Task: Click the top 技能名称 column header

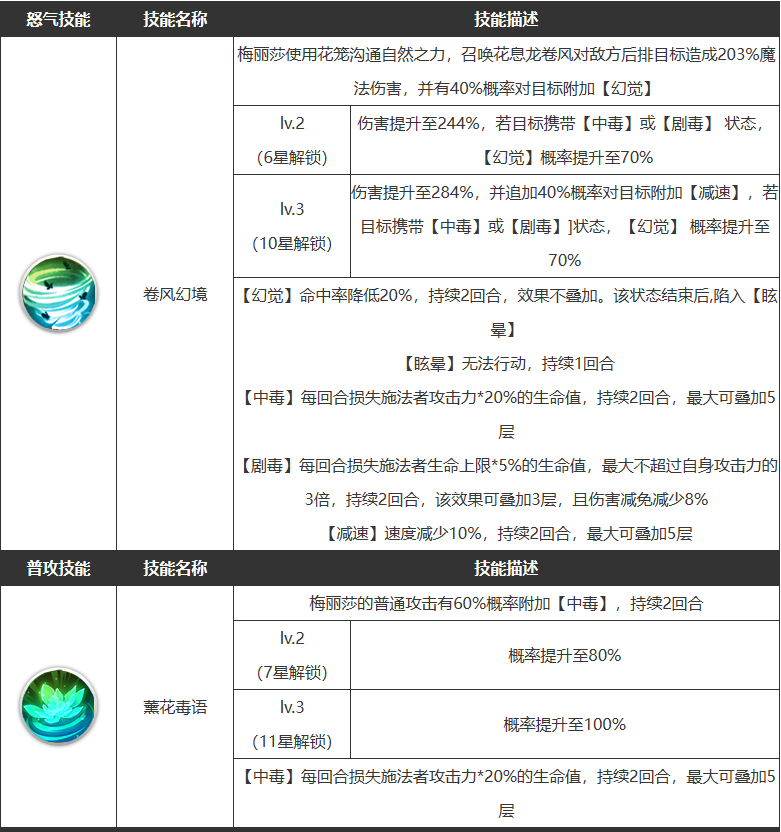Action: point(175,19)
